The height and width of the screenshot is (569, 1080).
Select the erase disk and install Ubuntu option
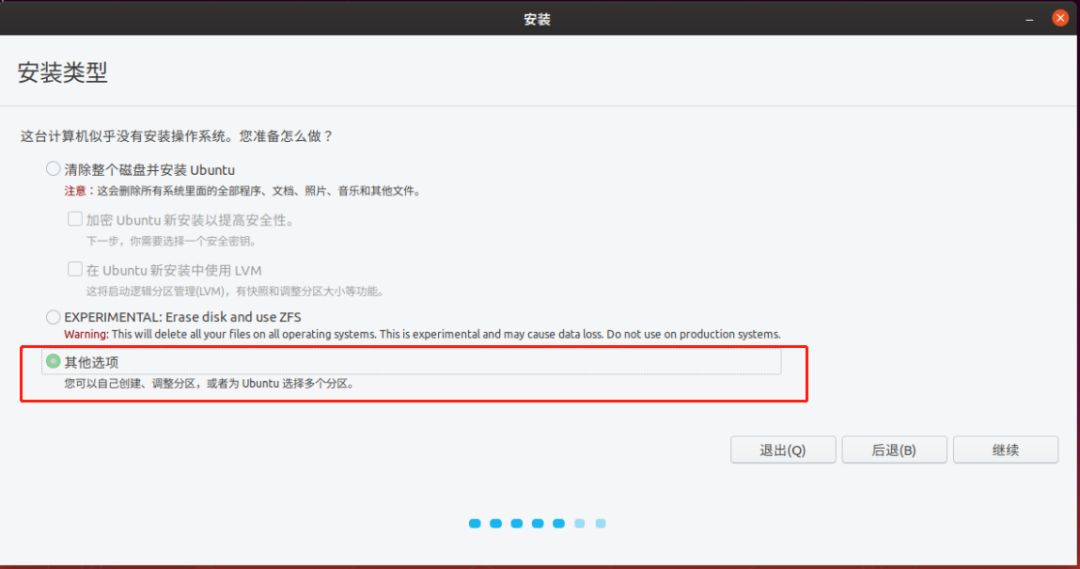click(x=53, y=169)
